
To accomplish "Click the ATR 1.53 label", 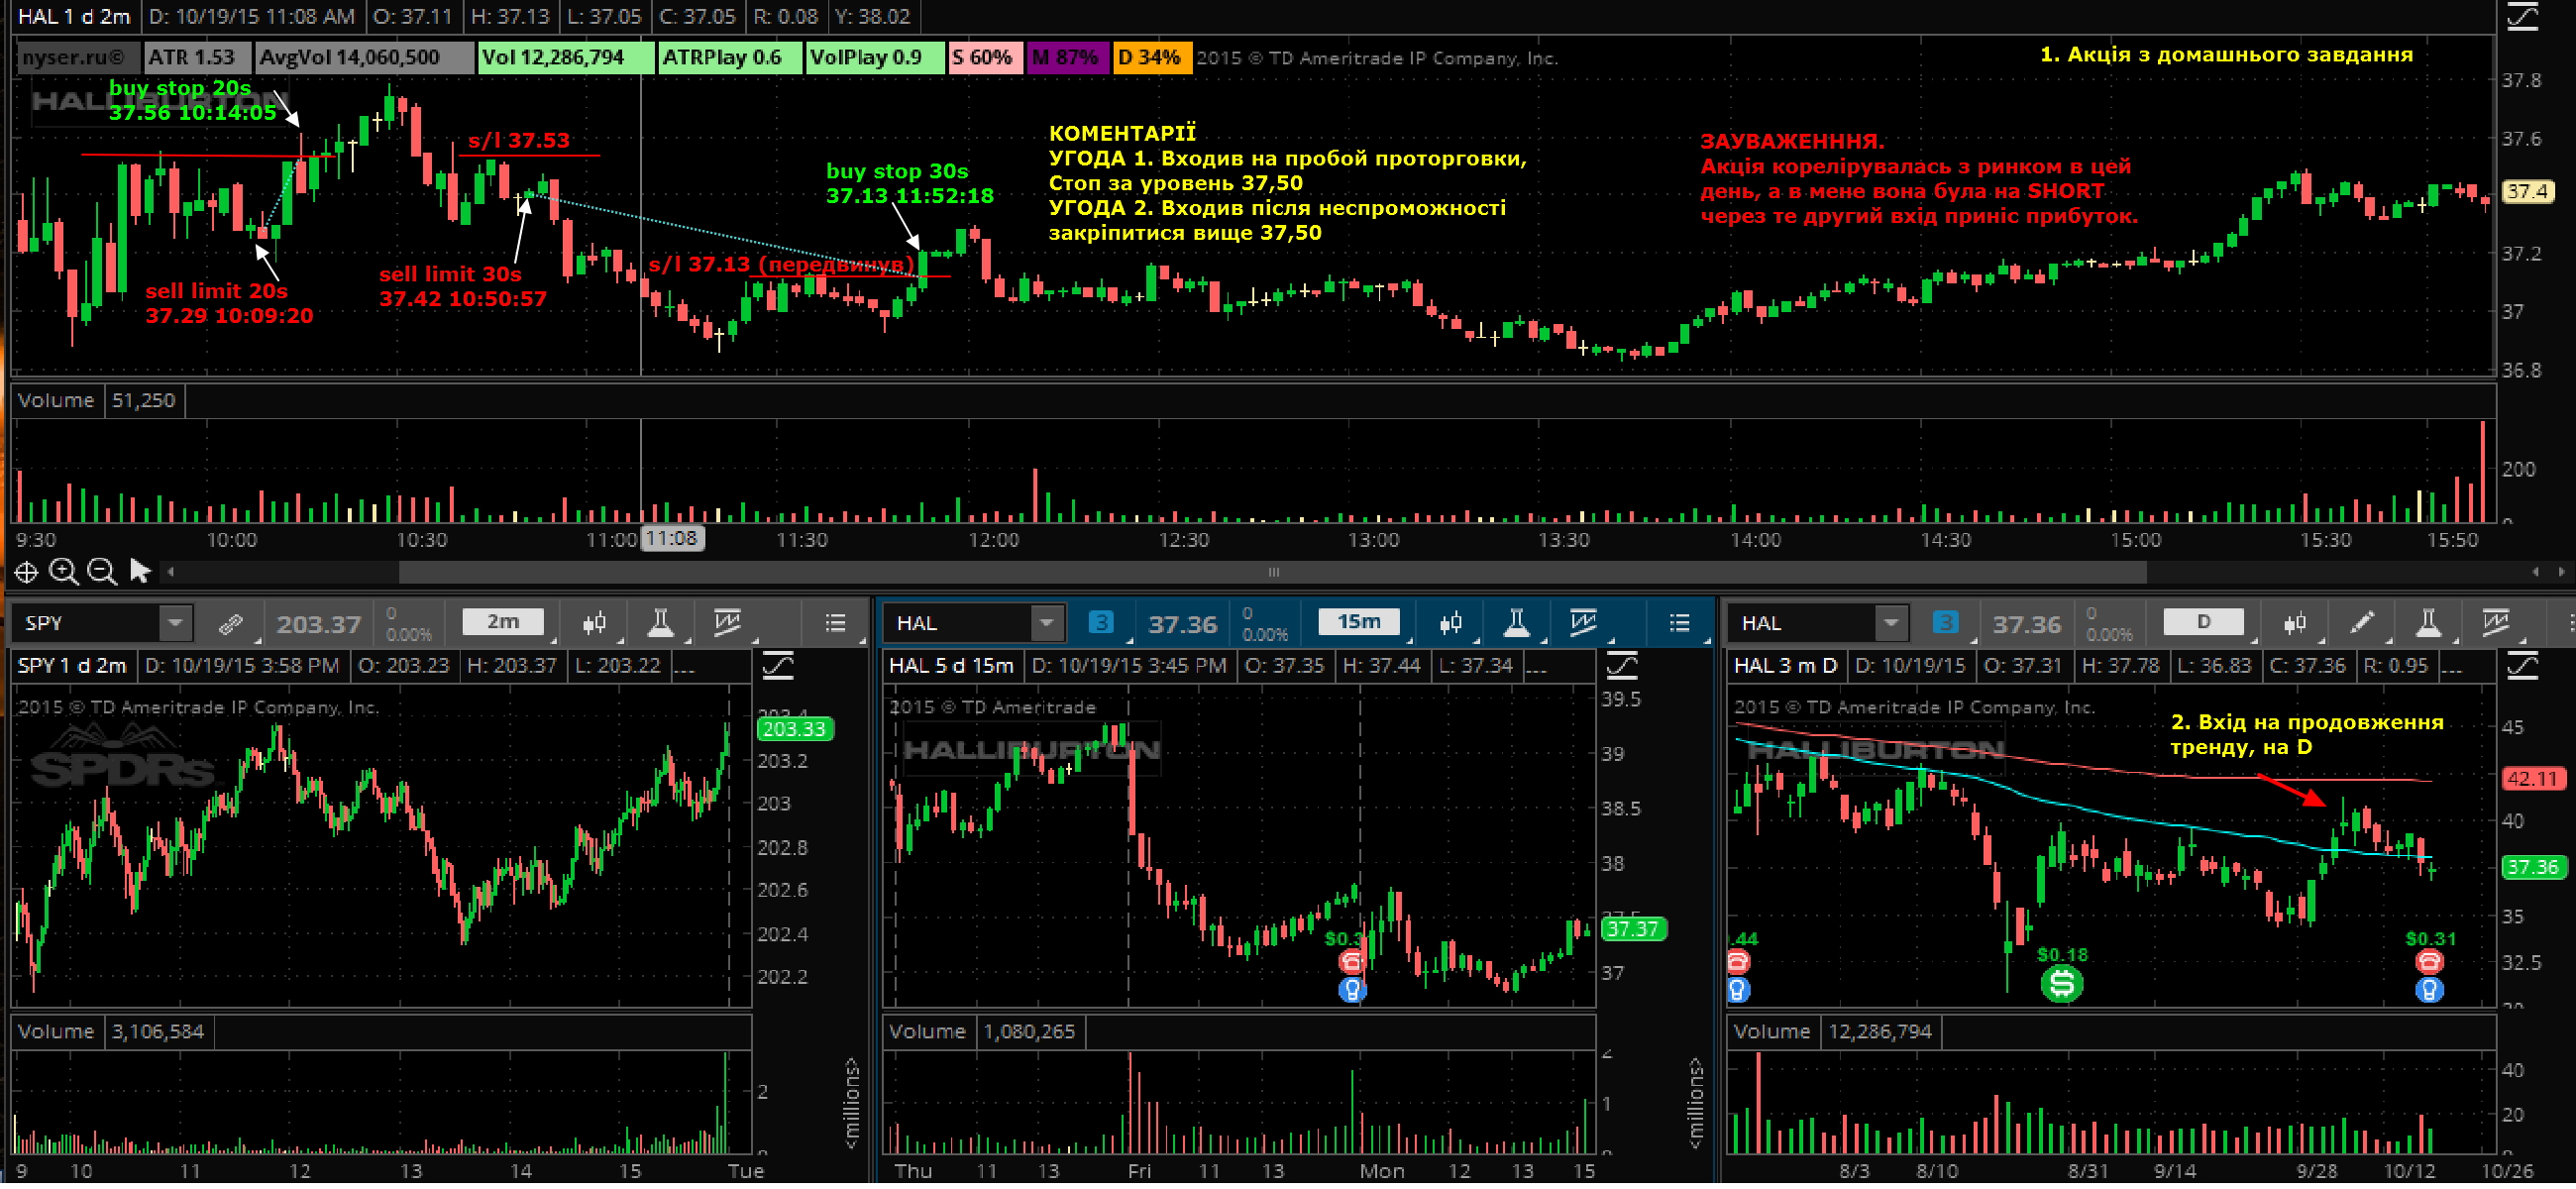I will point(196,58).
